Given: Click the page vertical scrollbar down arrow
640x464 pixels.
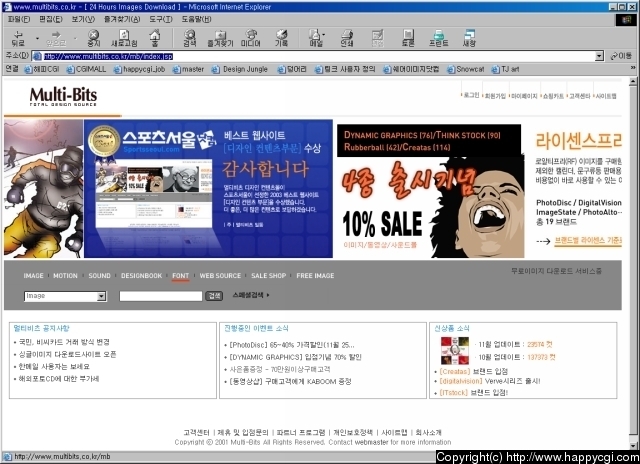Looking at the screenshot, I should pos(633,445).
